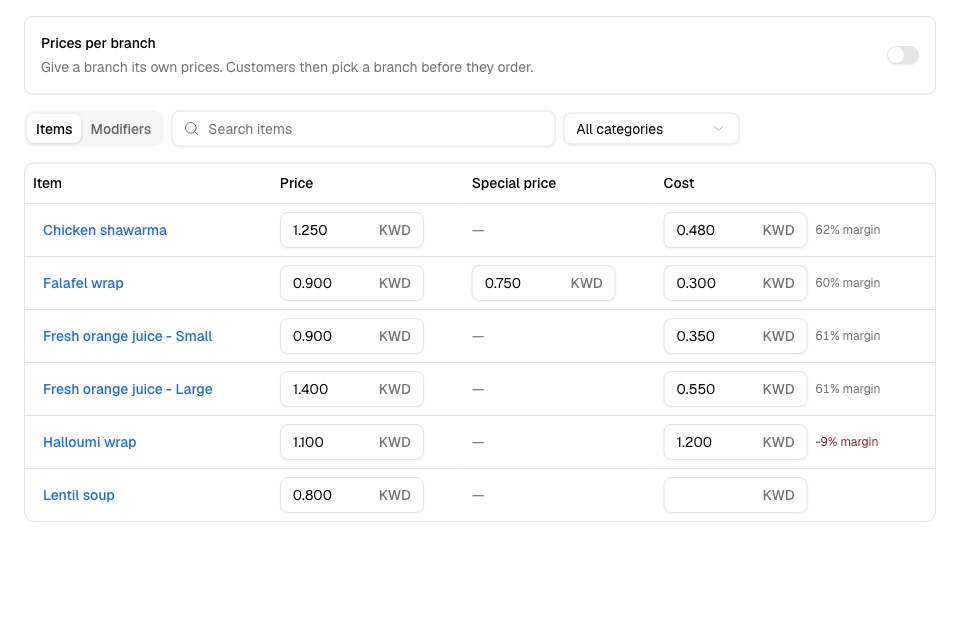
Task: Open the Falafel wrap item link
Action: [x=83, y=283]
